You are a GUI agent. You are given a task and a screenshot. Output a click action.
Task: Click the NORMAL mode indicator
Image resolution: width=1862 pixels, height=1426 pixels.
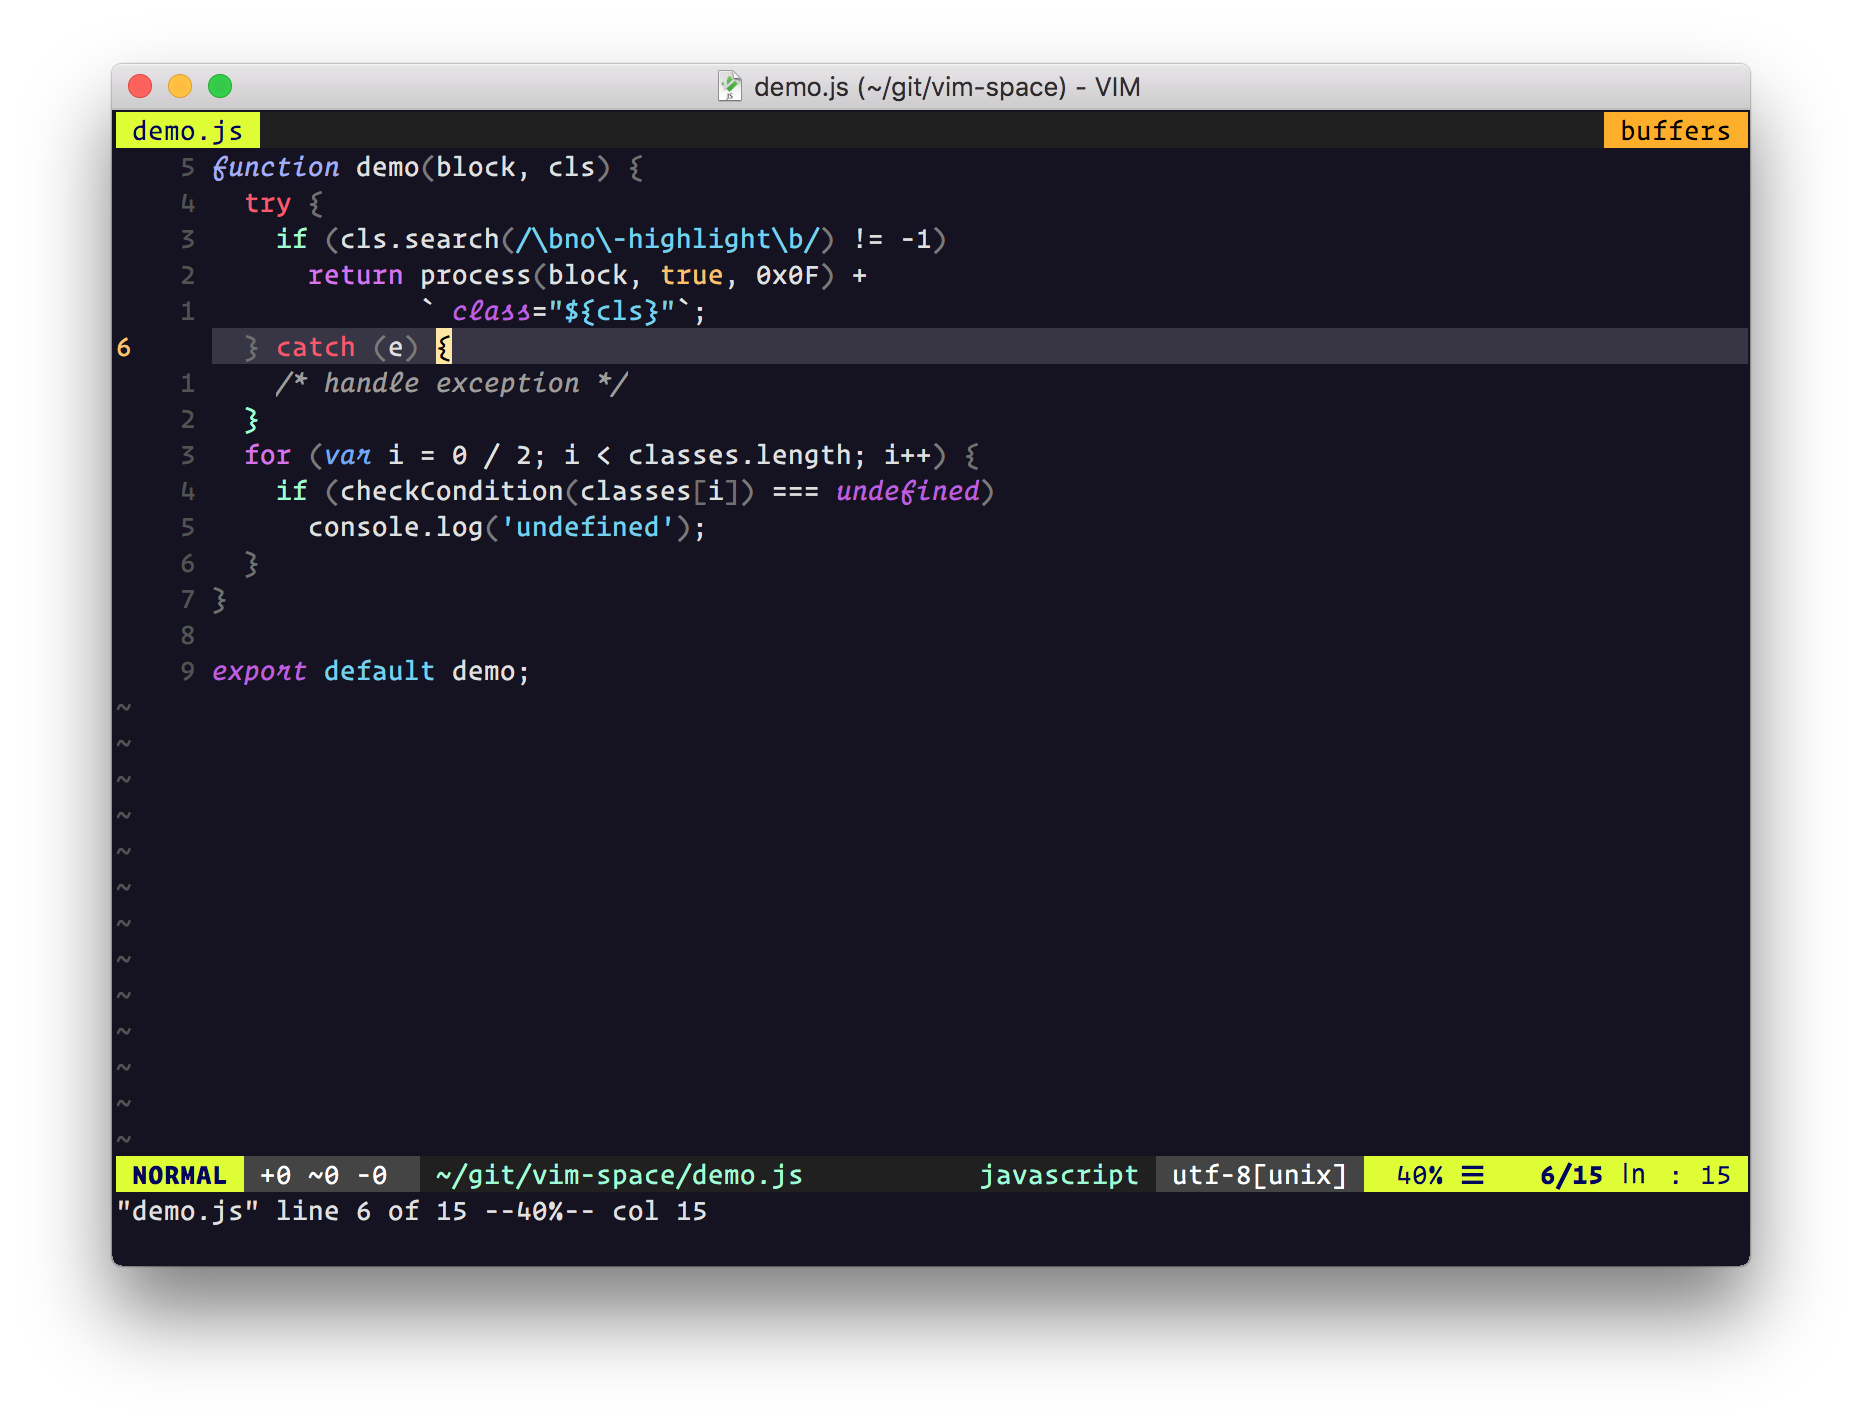pos(179,1175)
